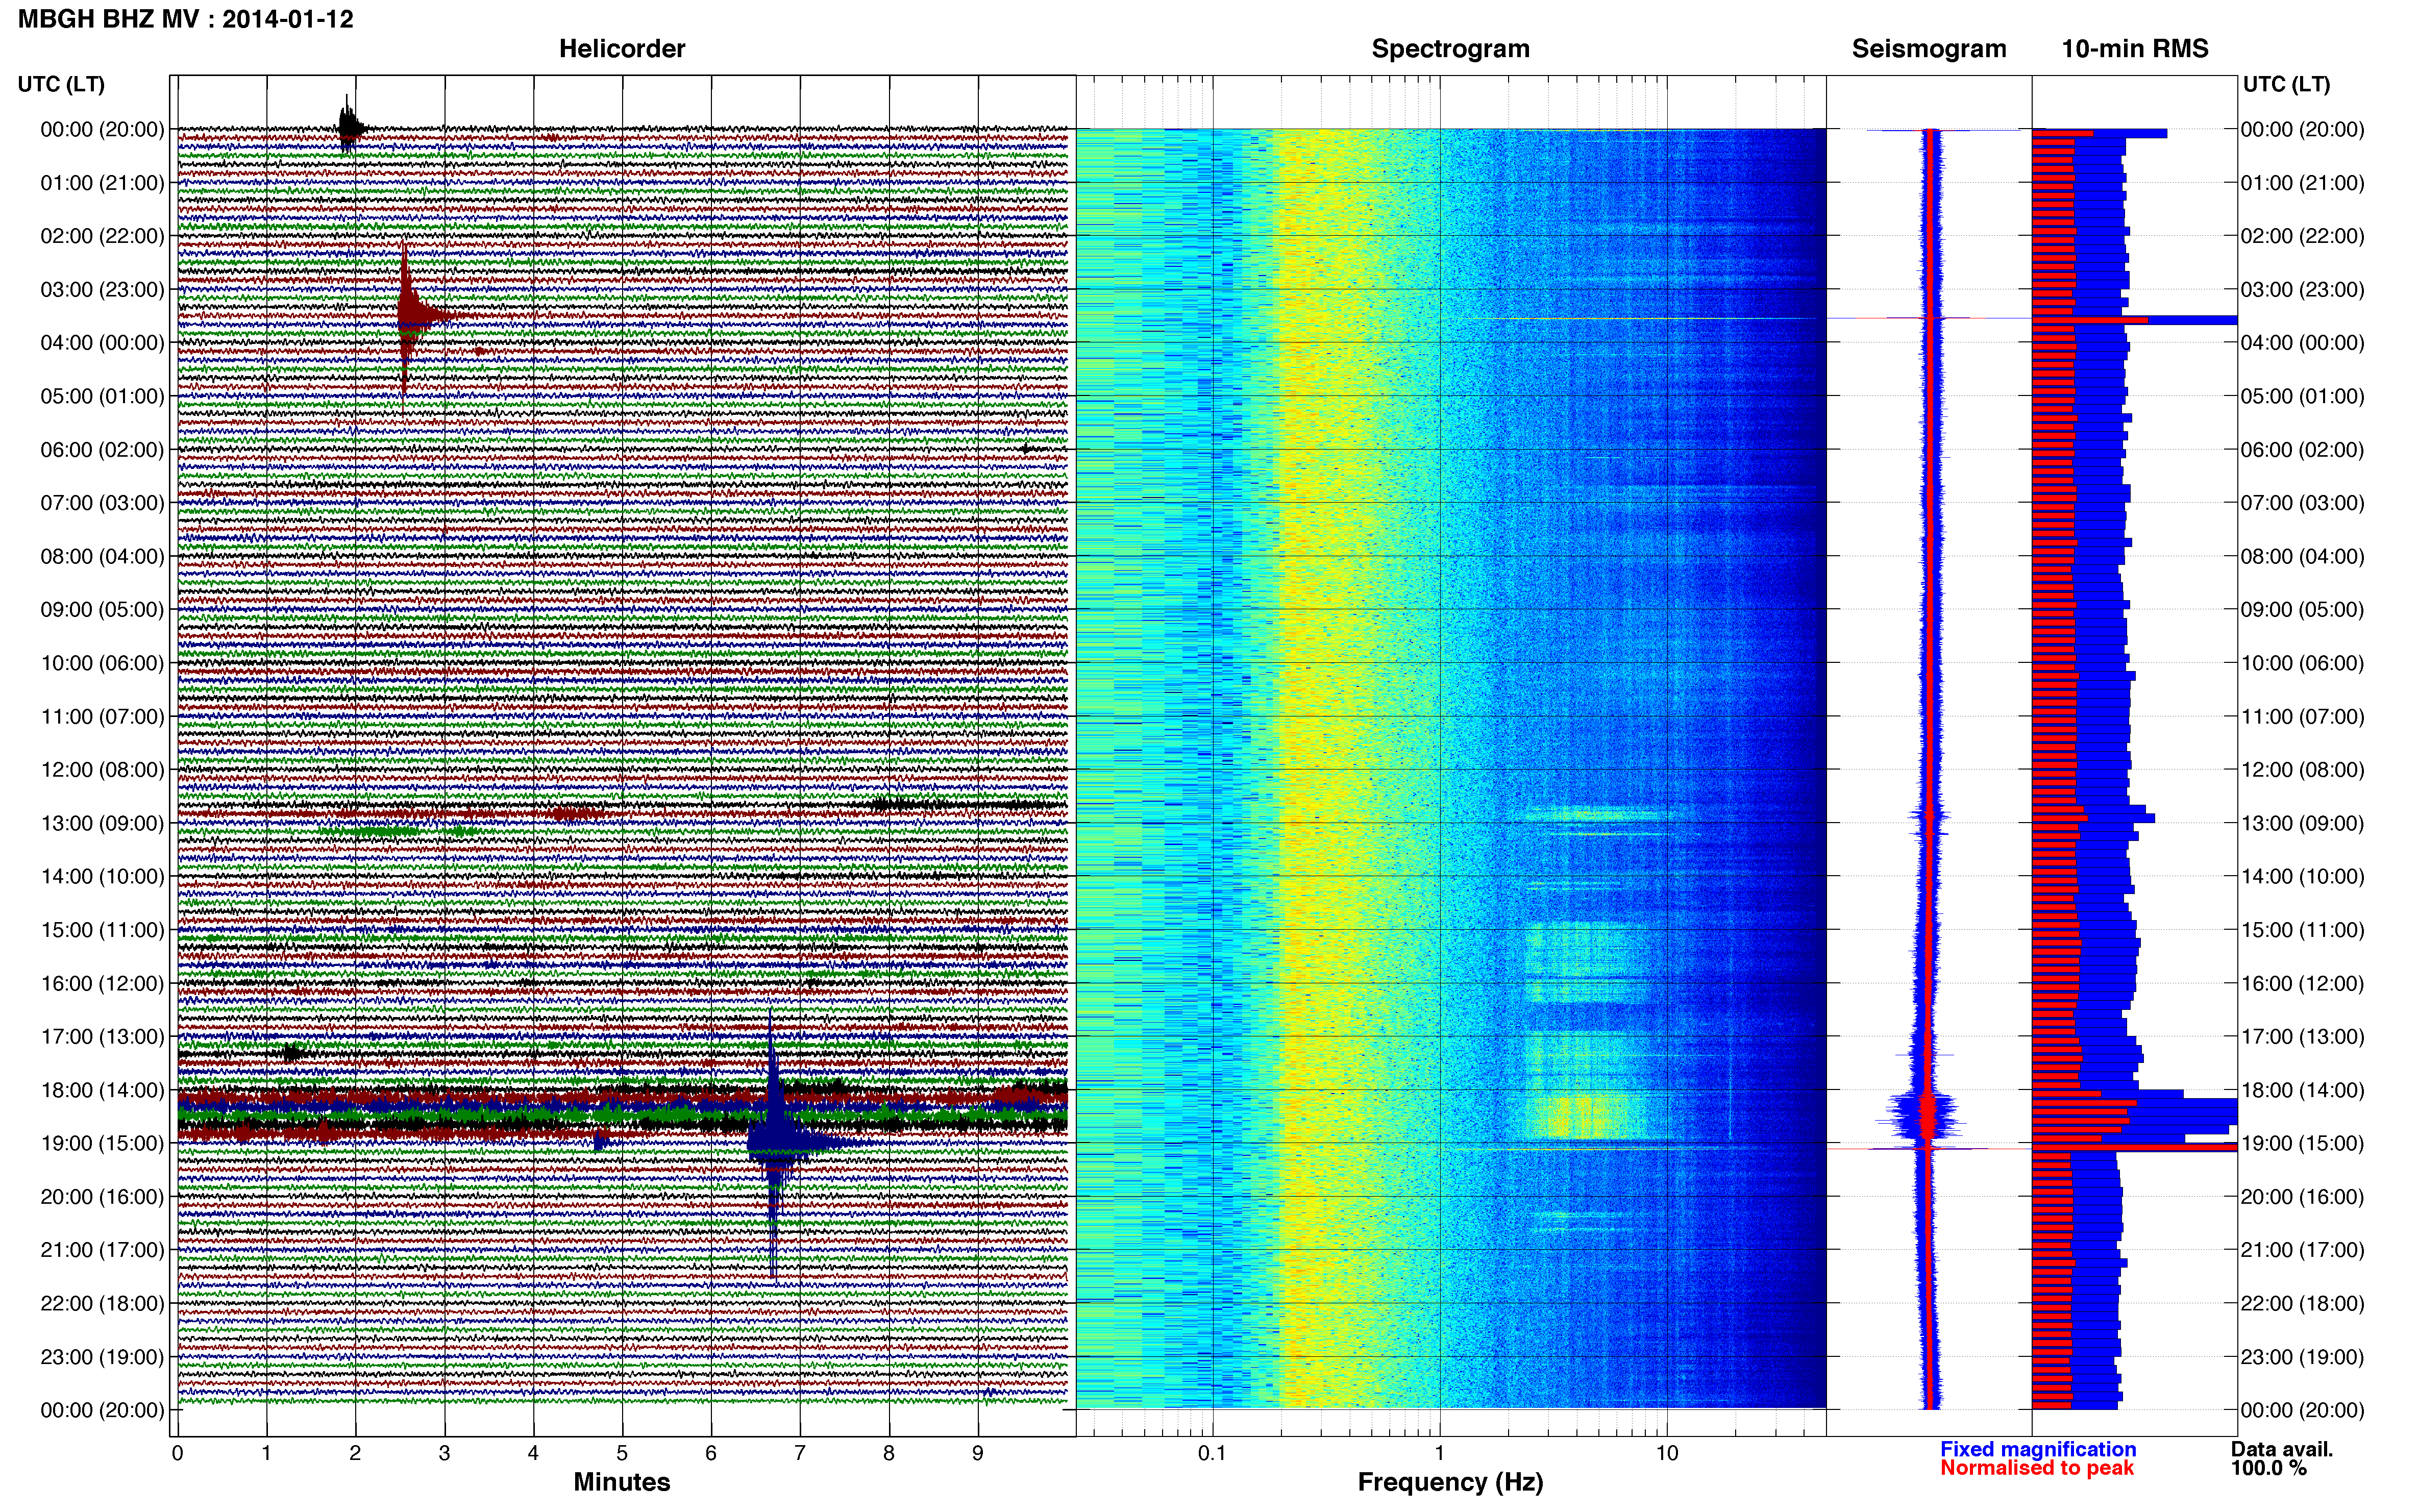
Task: Click RMS-side time label 07:00 (03:00)
Action: point(2302,503)
